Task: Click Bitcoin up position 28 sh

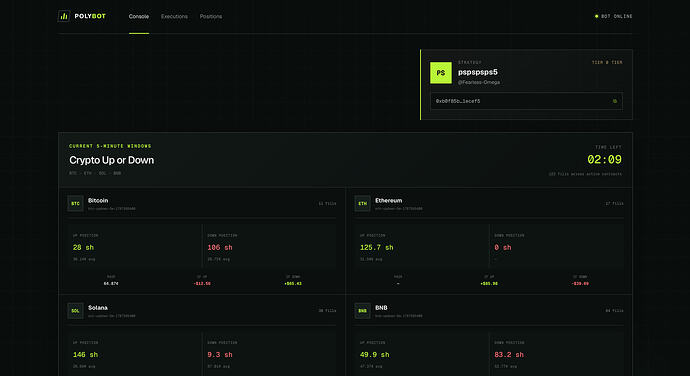Action: tap(83, 248)
